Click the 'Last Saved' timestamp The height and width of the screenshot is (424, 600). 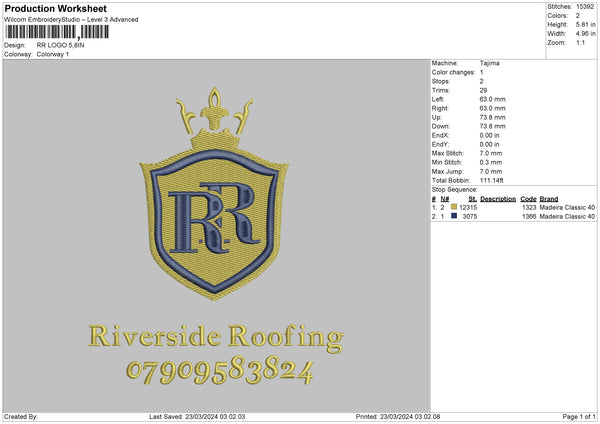click(x=197, y=416)
